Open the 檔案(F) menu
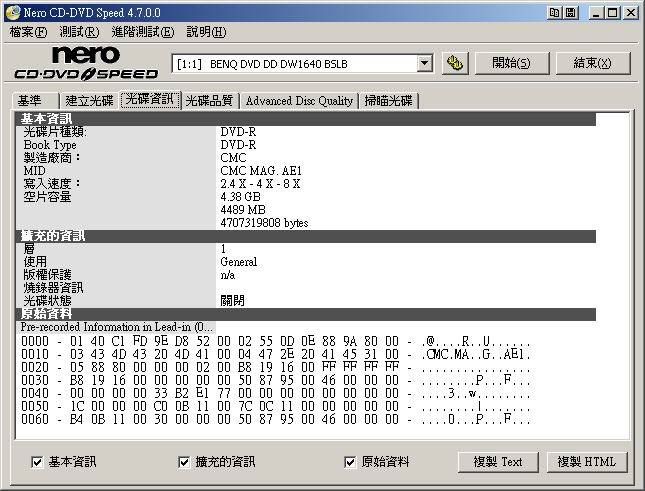The height and width of the screenshot is (491, 645). [x=28, y=32]
